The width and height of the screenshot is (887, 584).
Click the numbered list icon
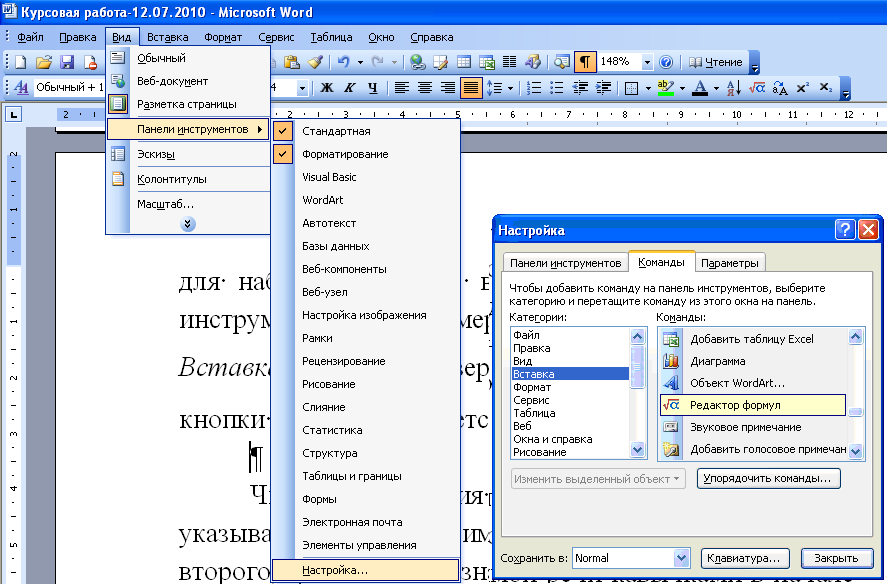point(533,88)
